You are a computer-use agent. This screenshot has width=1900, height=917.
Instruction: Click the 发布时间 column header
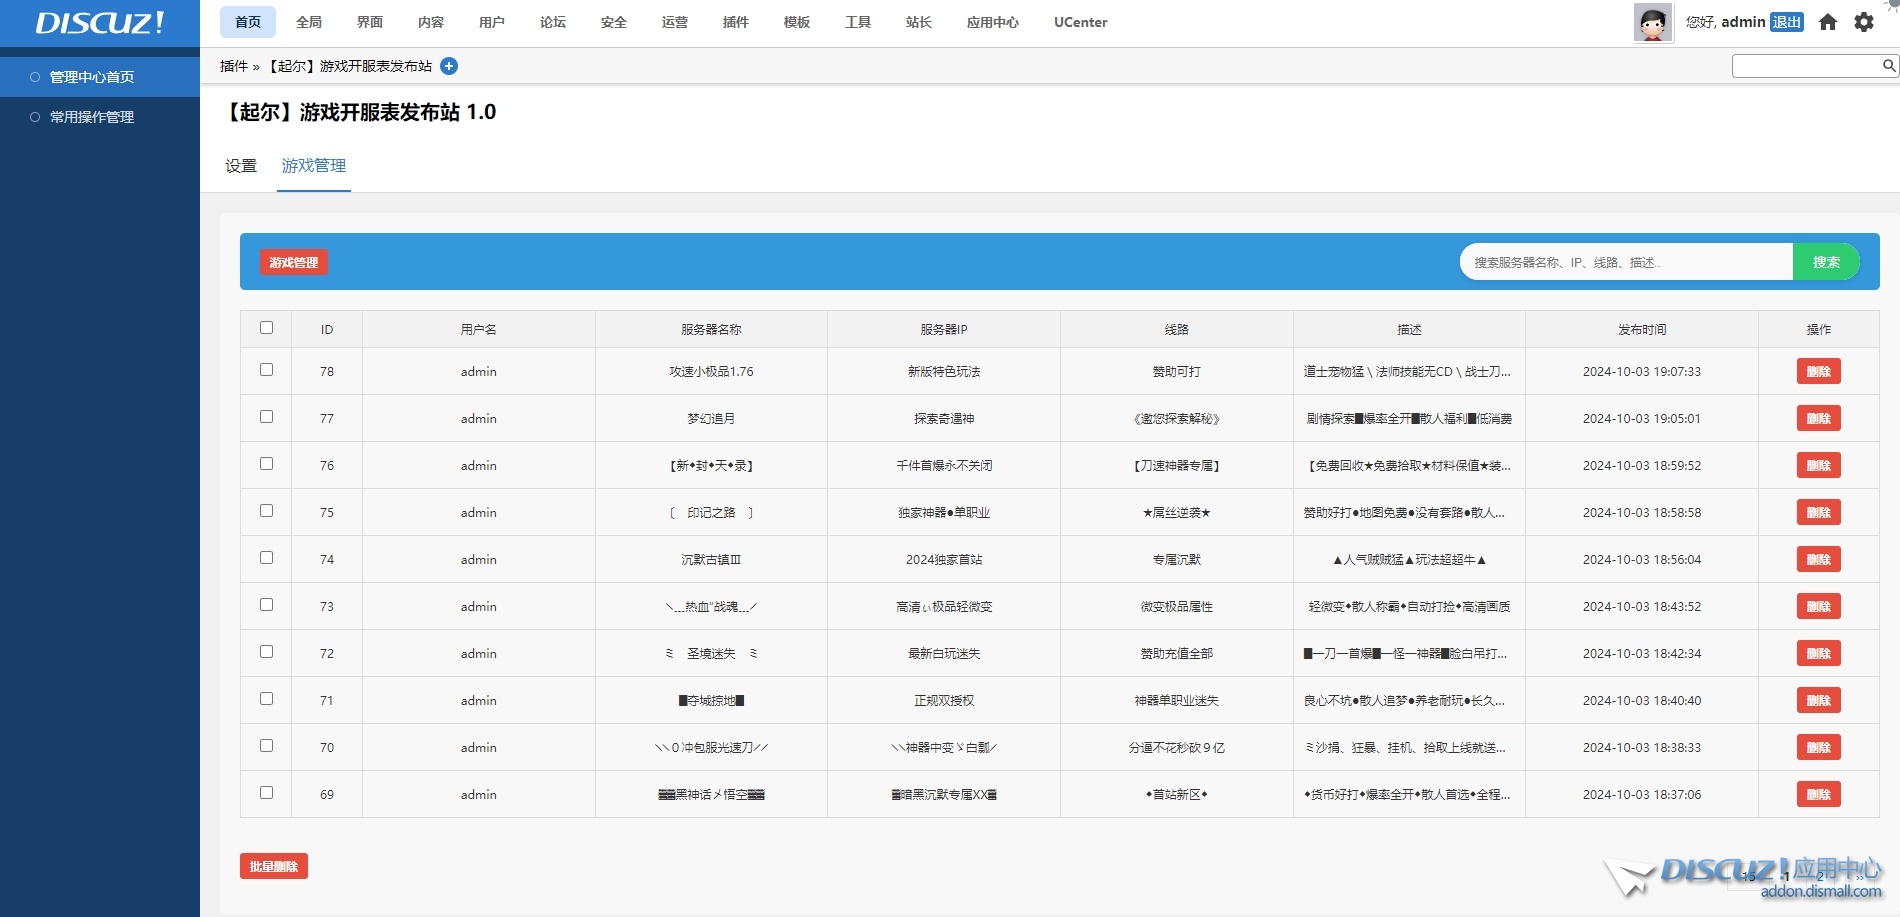click(x=1642, y=329)
